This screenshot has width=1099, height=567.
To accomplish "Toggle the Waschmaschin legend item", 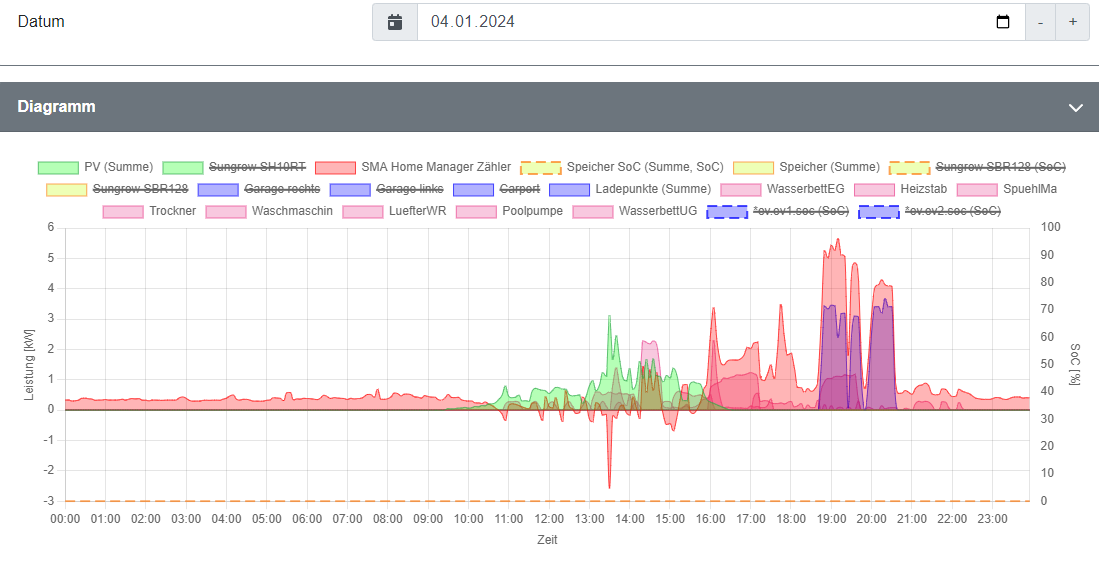I will pos(292,211).
